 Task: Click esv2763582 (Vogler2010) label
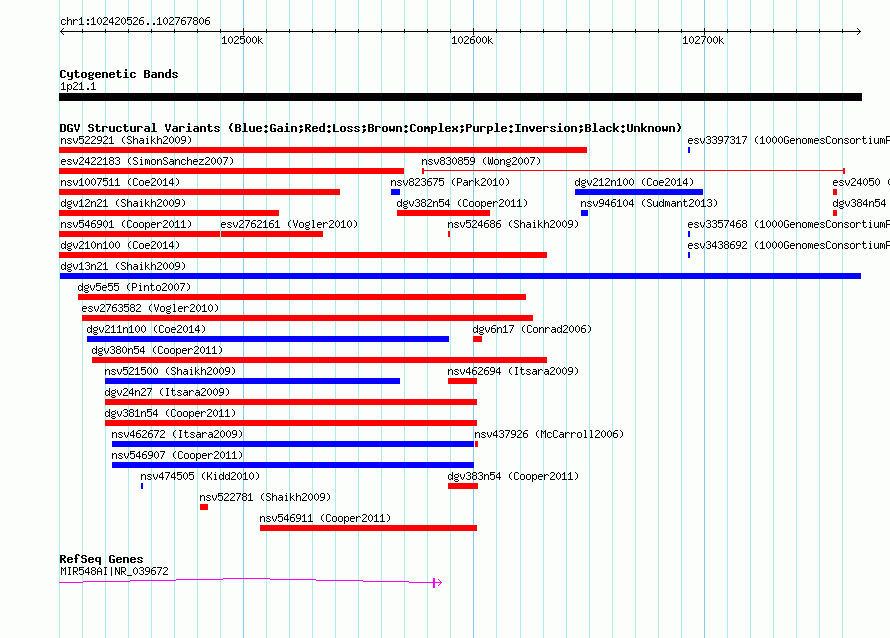(x=150, y=308)
